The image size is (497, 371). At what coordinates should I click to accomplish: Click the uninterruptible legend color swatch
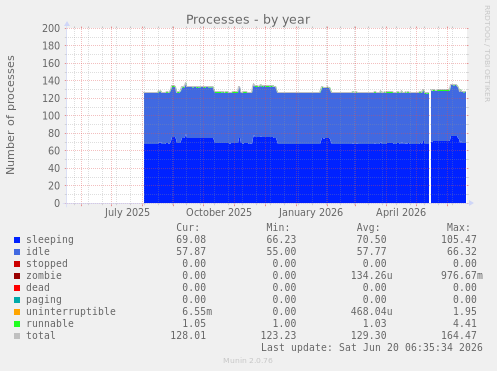17,312
